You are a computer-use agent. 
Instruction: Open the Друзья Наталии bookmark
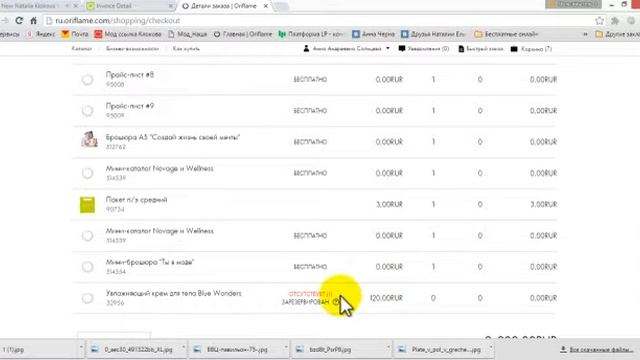tap(433, 34)
